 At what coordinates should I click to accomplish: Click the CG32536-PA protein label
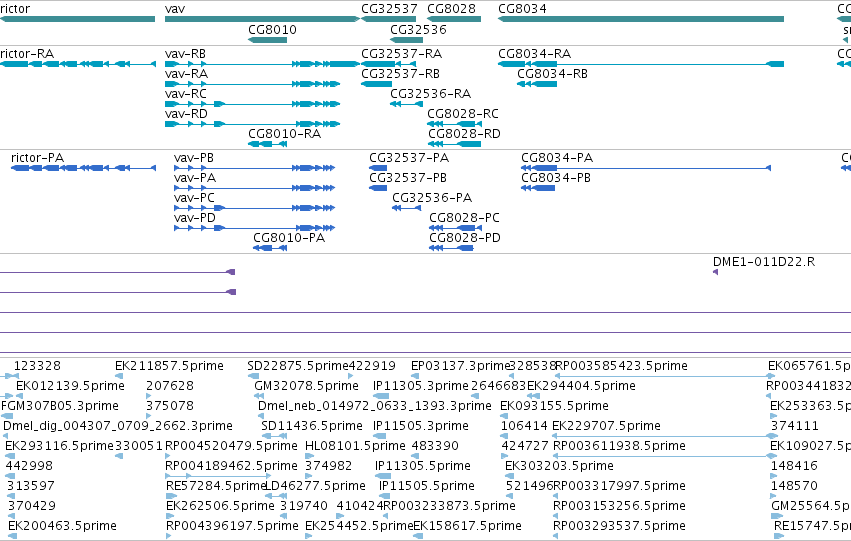(432, 198)
